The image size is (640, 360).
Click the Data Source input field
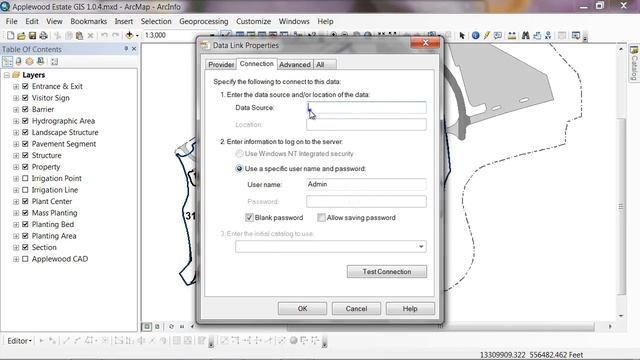[x=366, y=107]
